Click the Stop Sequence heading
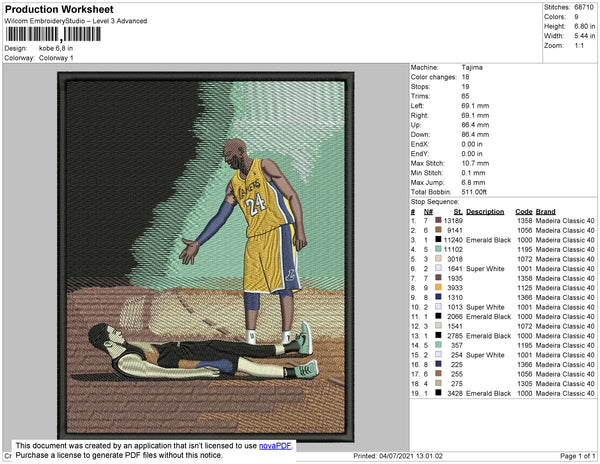Image resolution: width=600 pixels, height=464 pixels. [x=435, y=202]
